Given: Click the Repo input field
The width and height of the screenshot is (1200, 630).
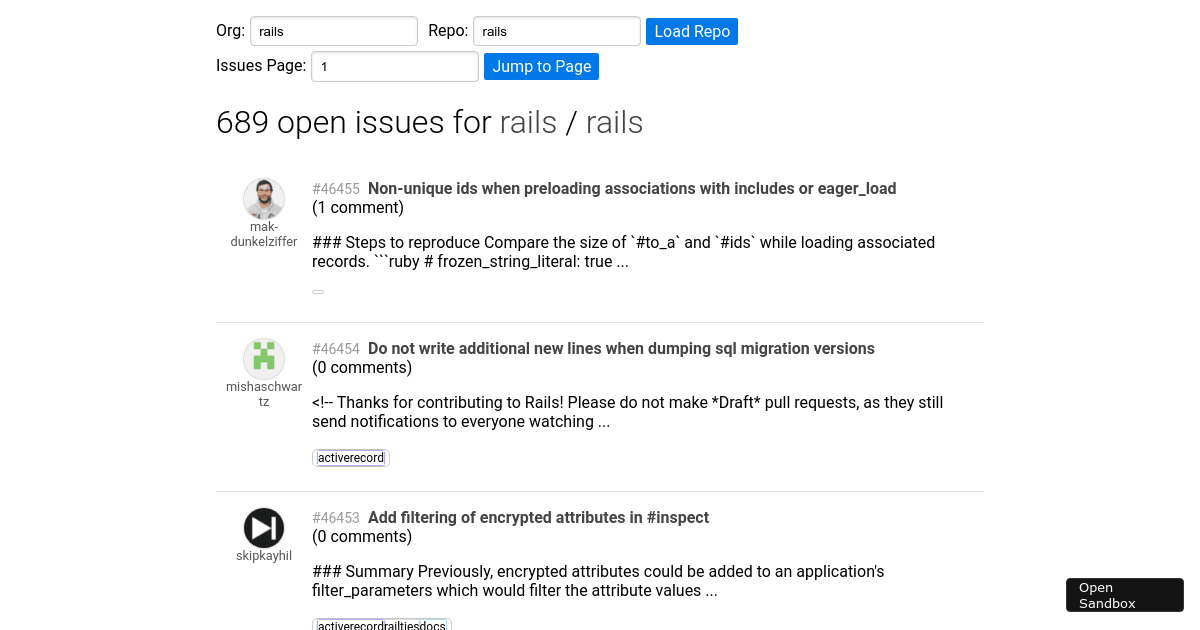Looking at the screenshot, I should click(x=556, y=31).
